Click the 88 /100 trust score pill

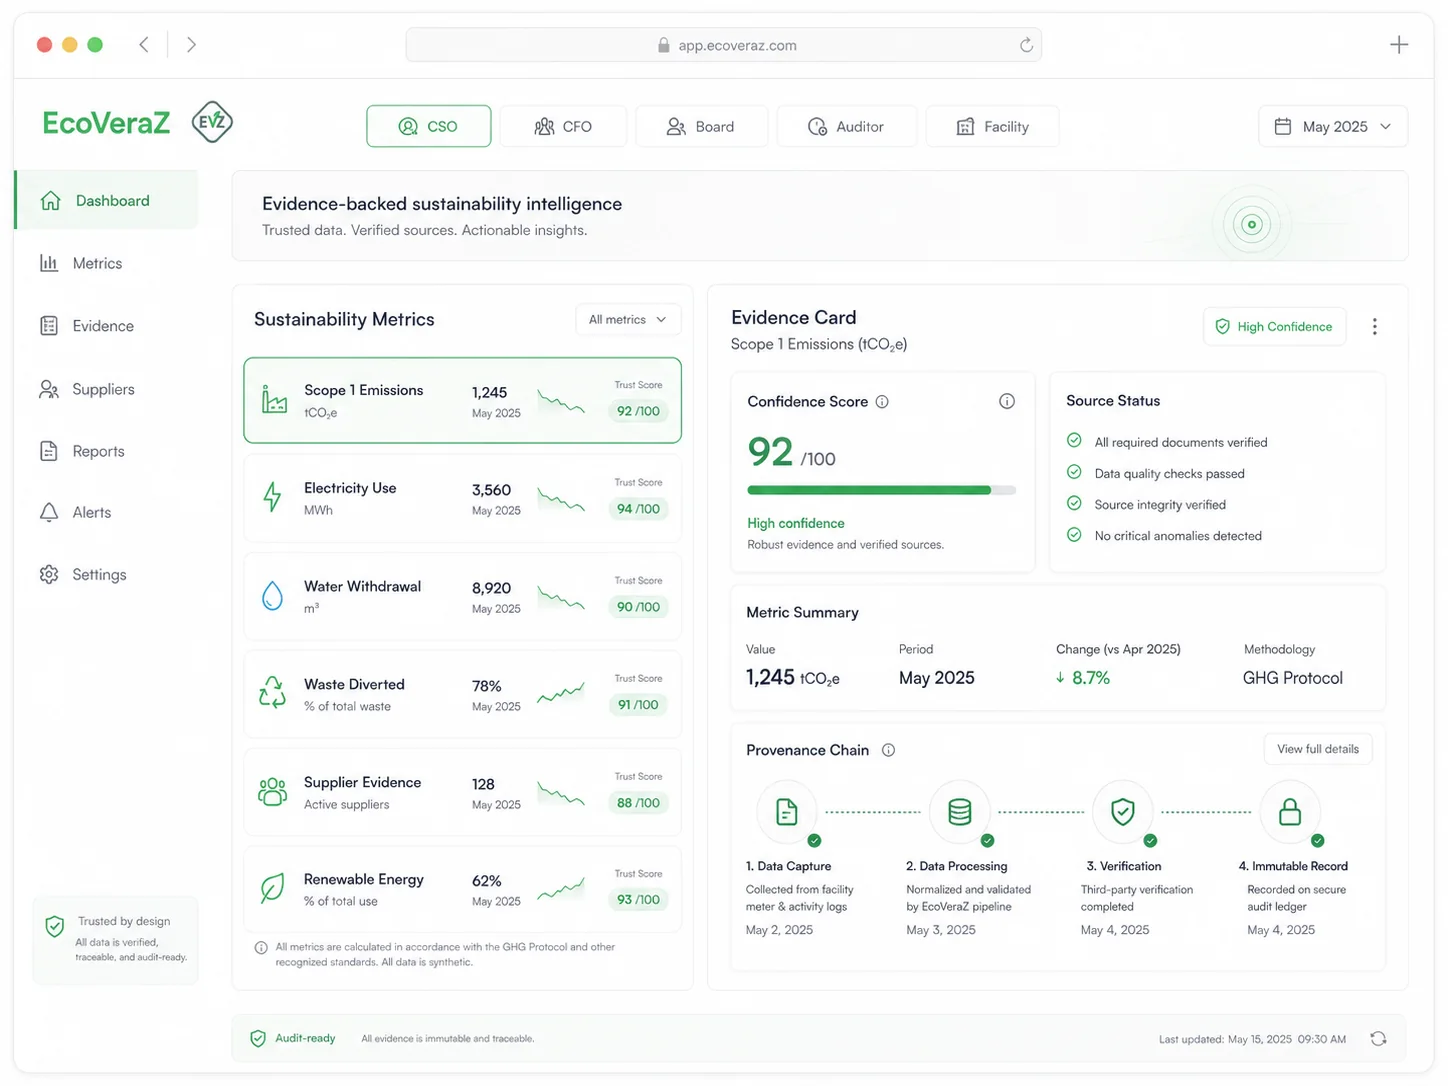[638, 803]
